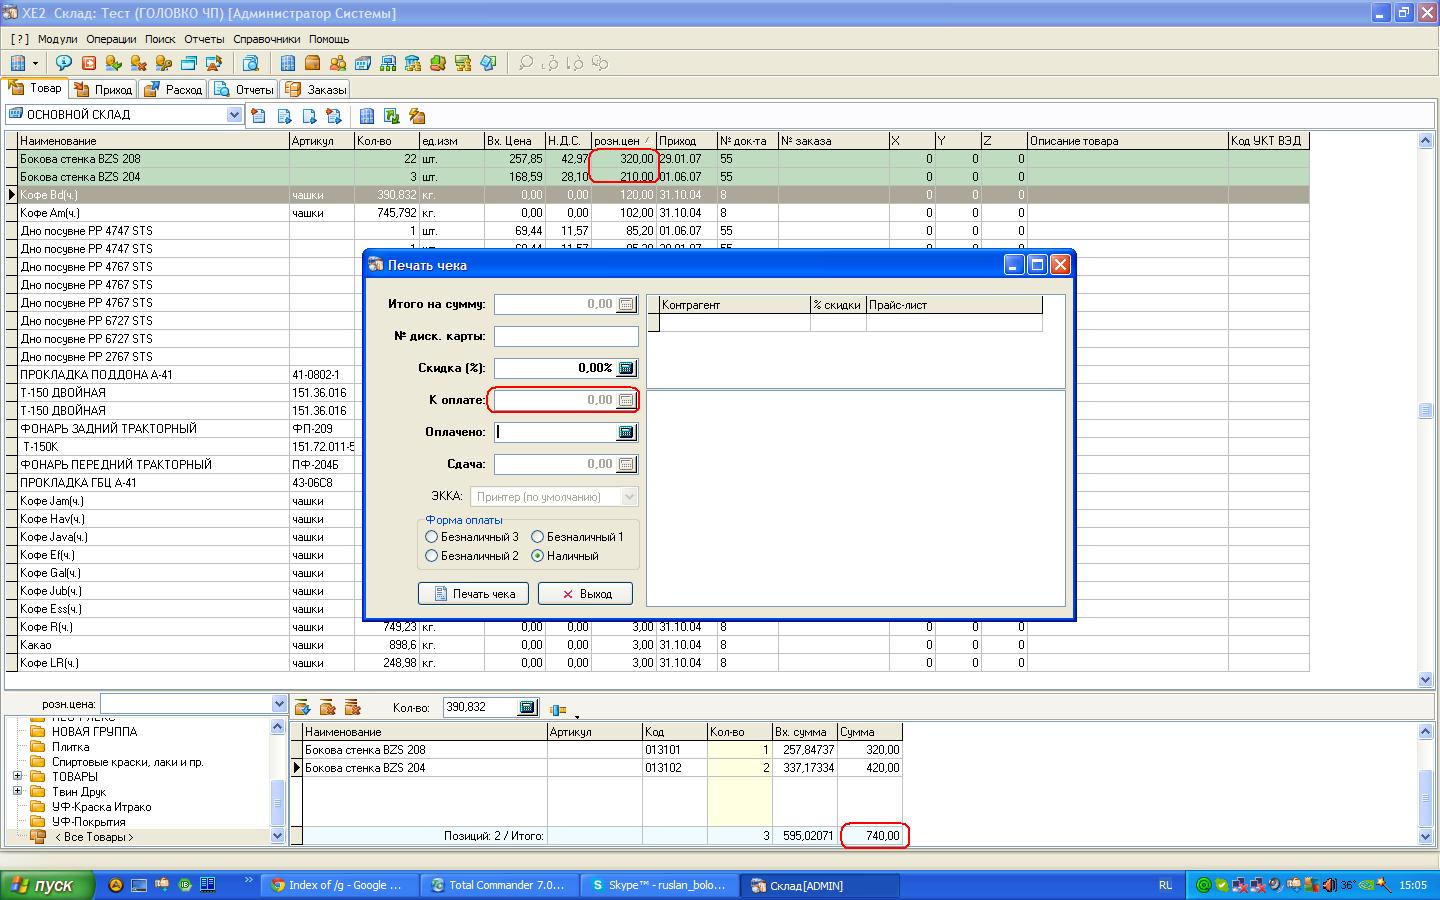Click the brown box icon in main toolbar
Viewport: 1440px width, 900px height.
point(312,63)
